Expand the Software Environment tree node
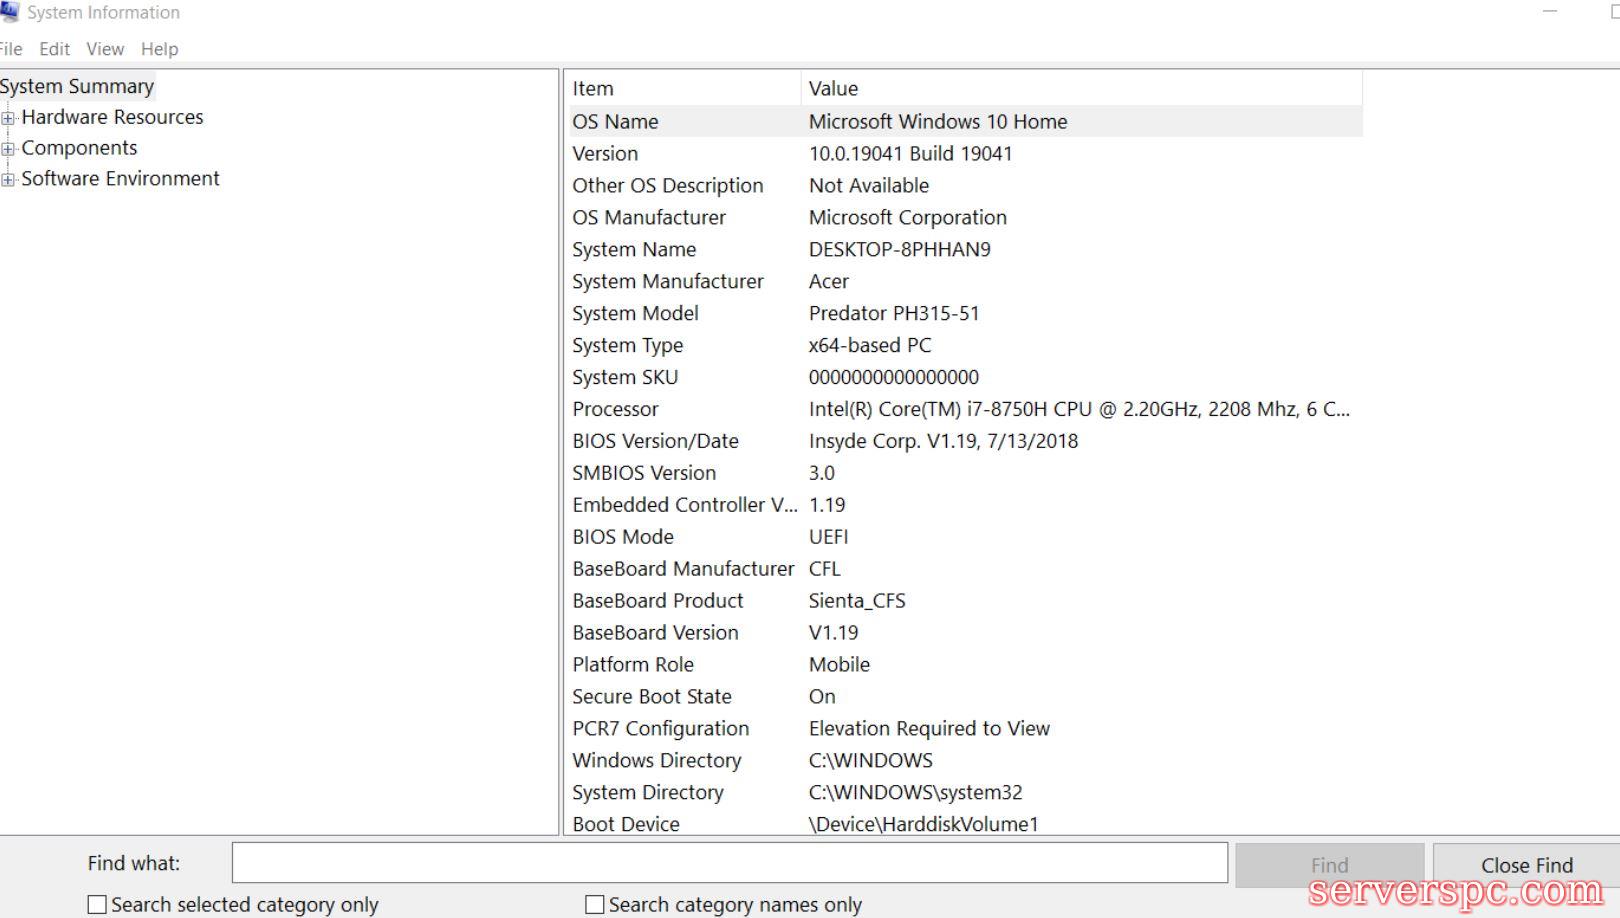The width and height of the screenshot is (1620, 918). point(8,180)
